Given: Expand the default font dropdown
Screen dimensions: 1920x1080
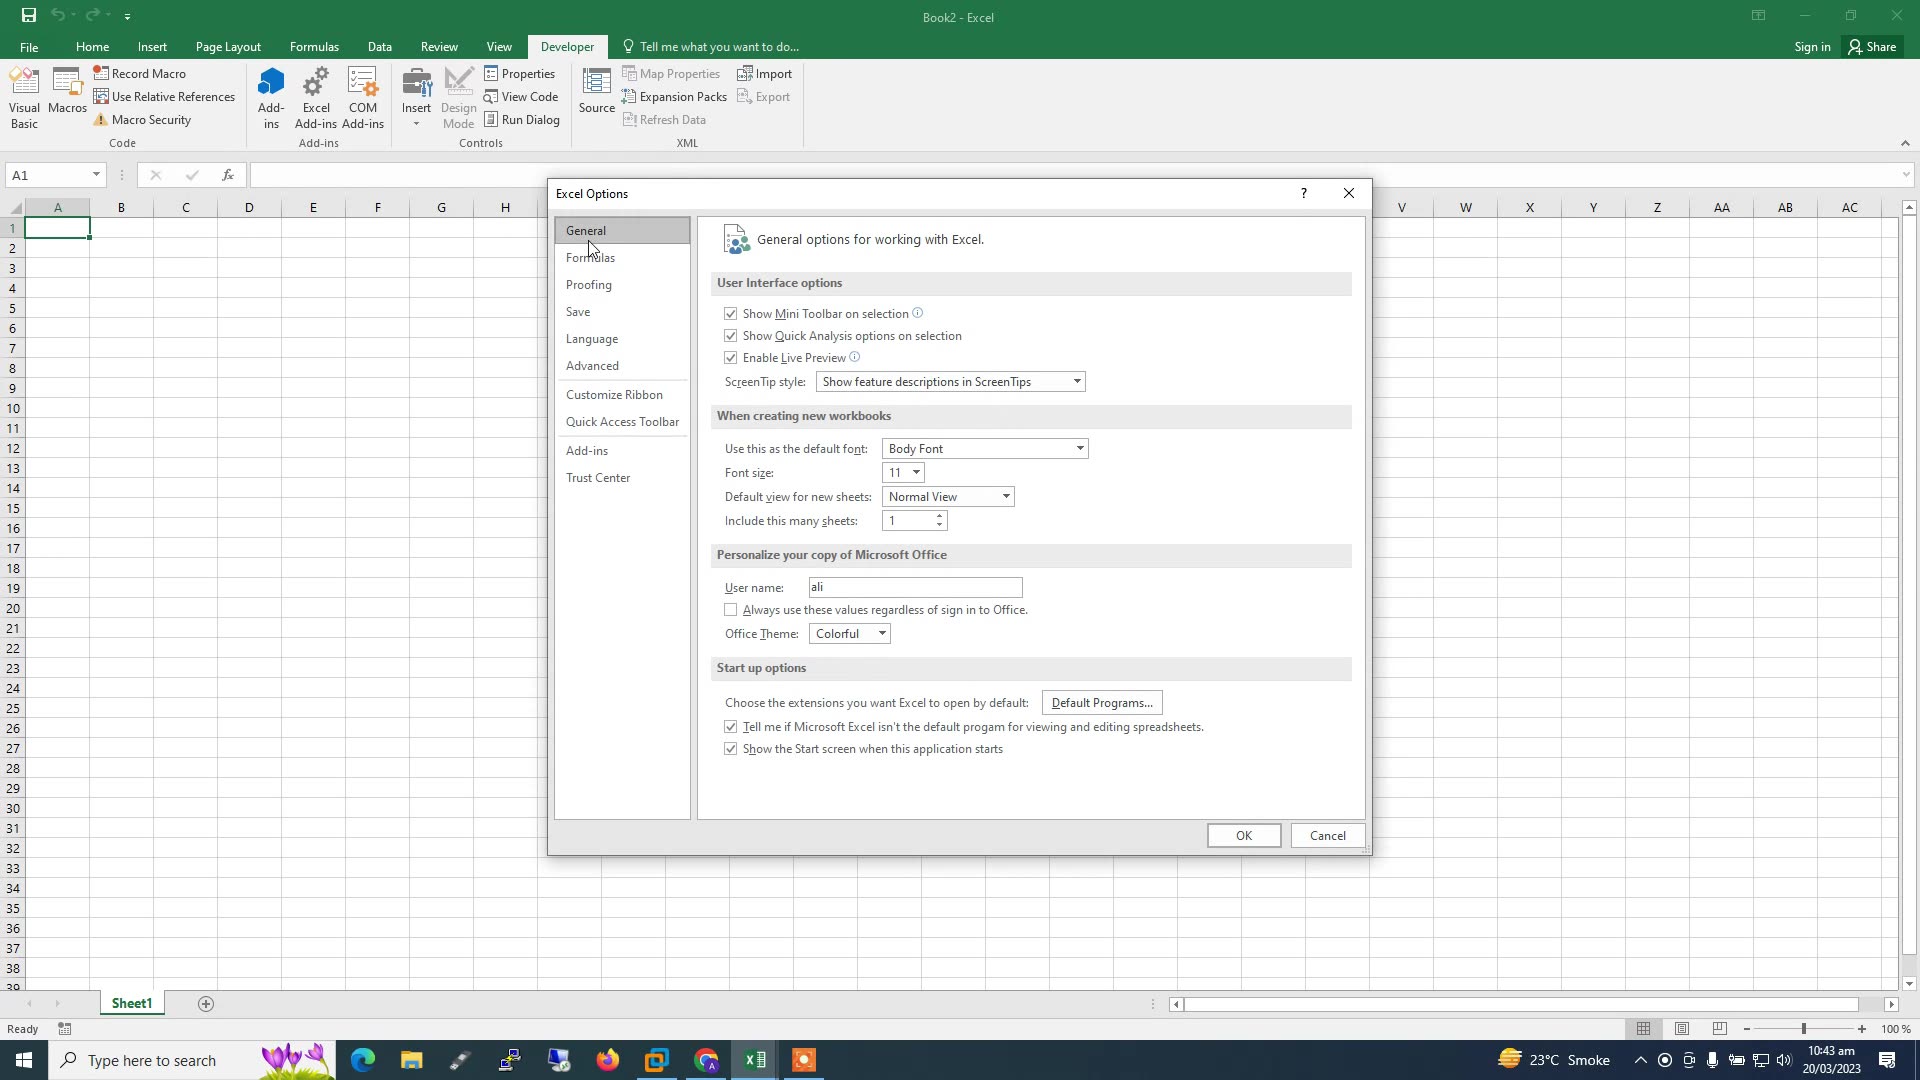Looking at the screenshot, I should [x=1078, y=448].
